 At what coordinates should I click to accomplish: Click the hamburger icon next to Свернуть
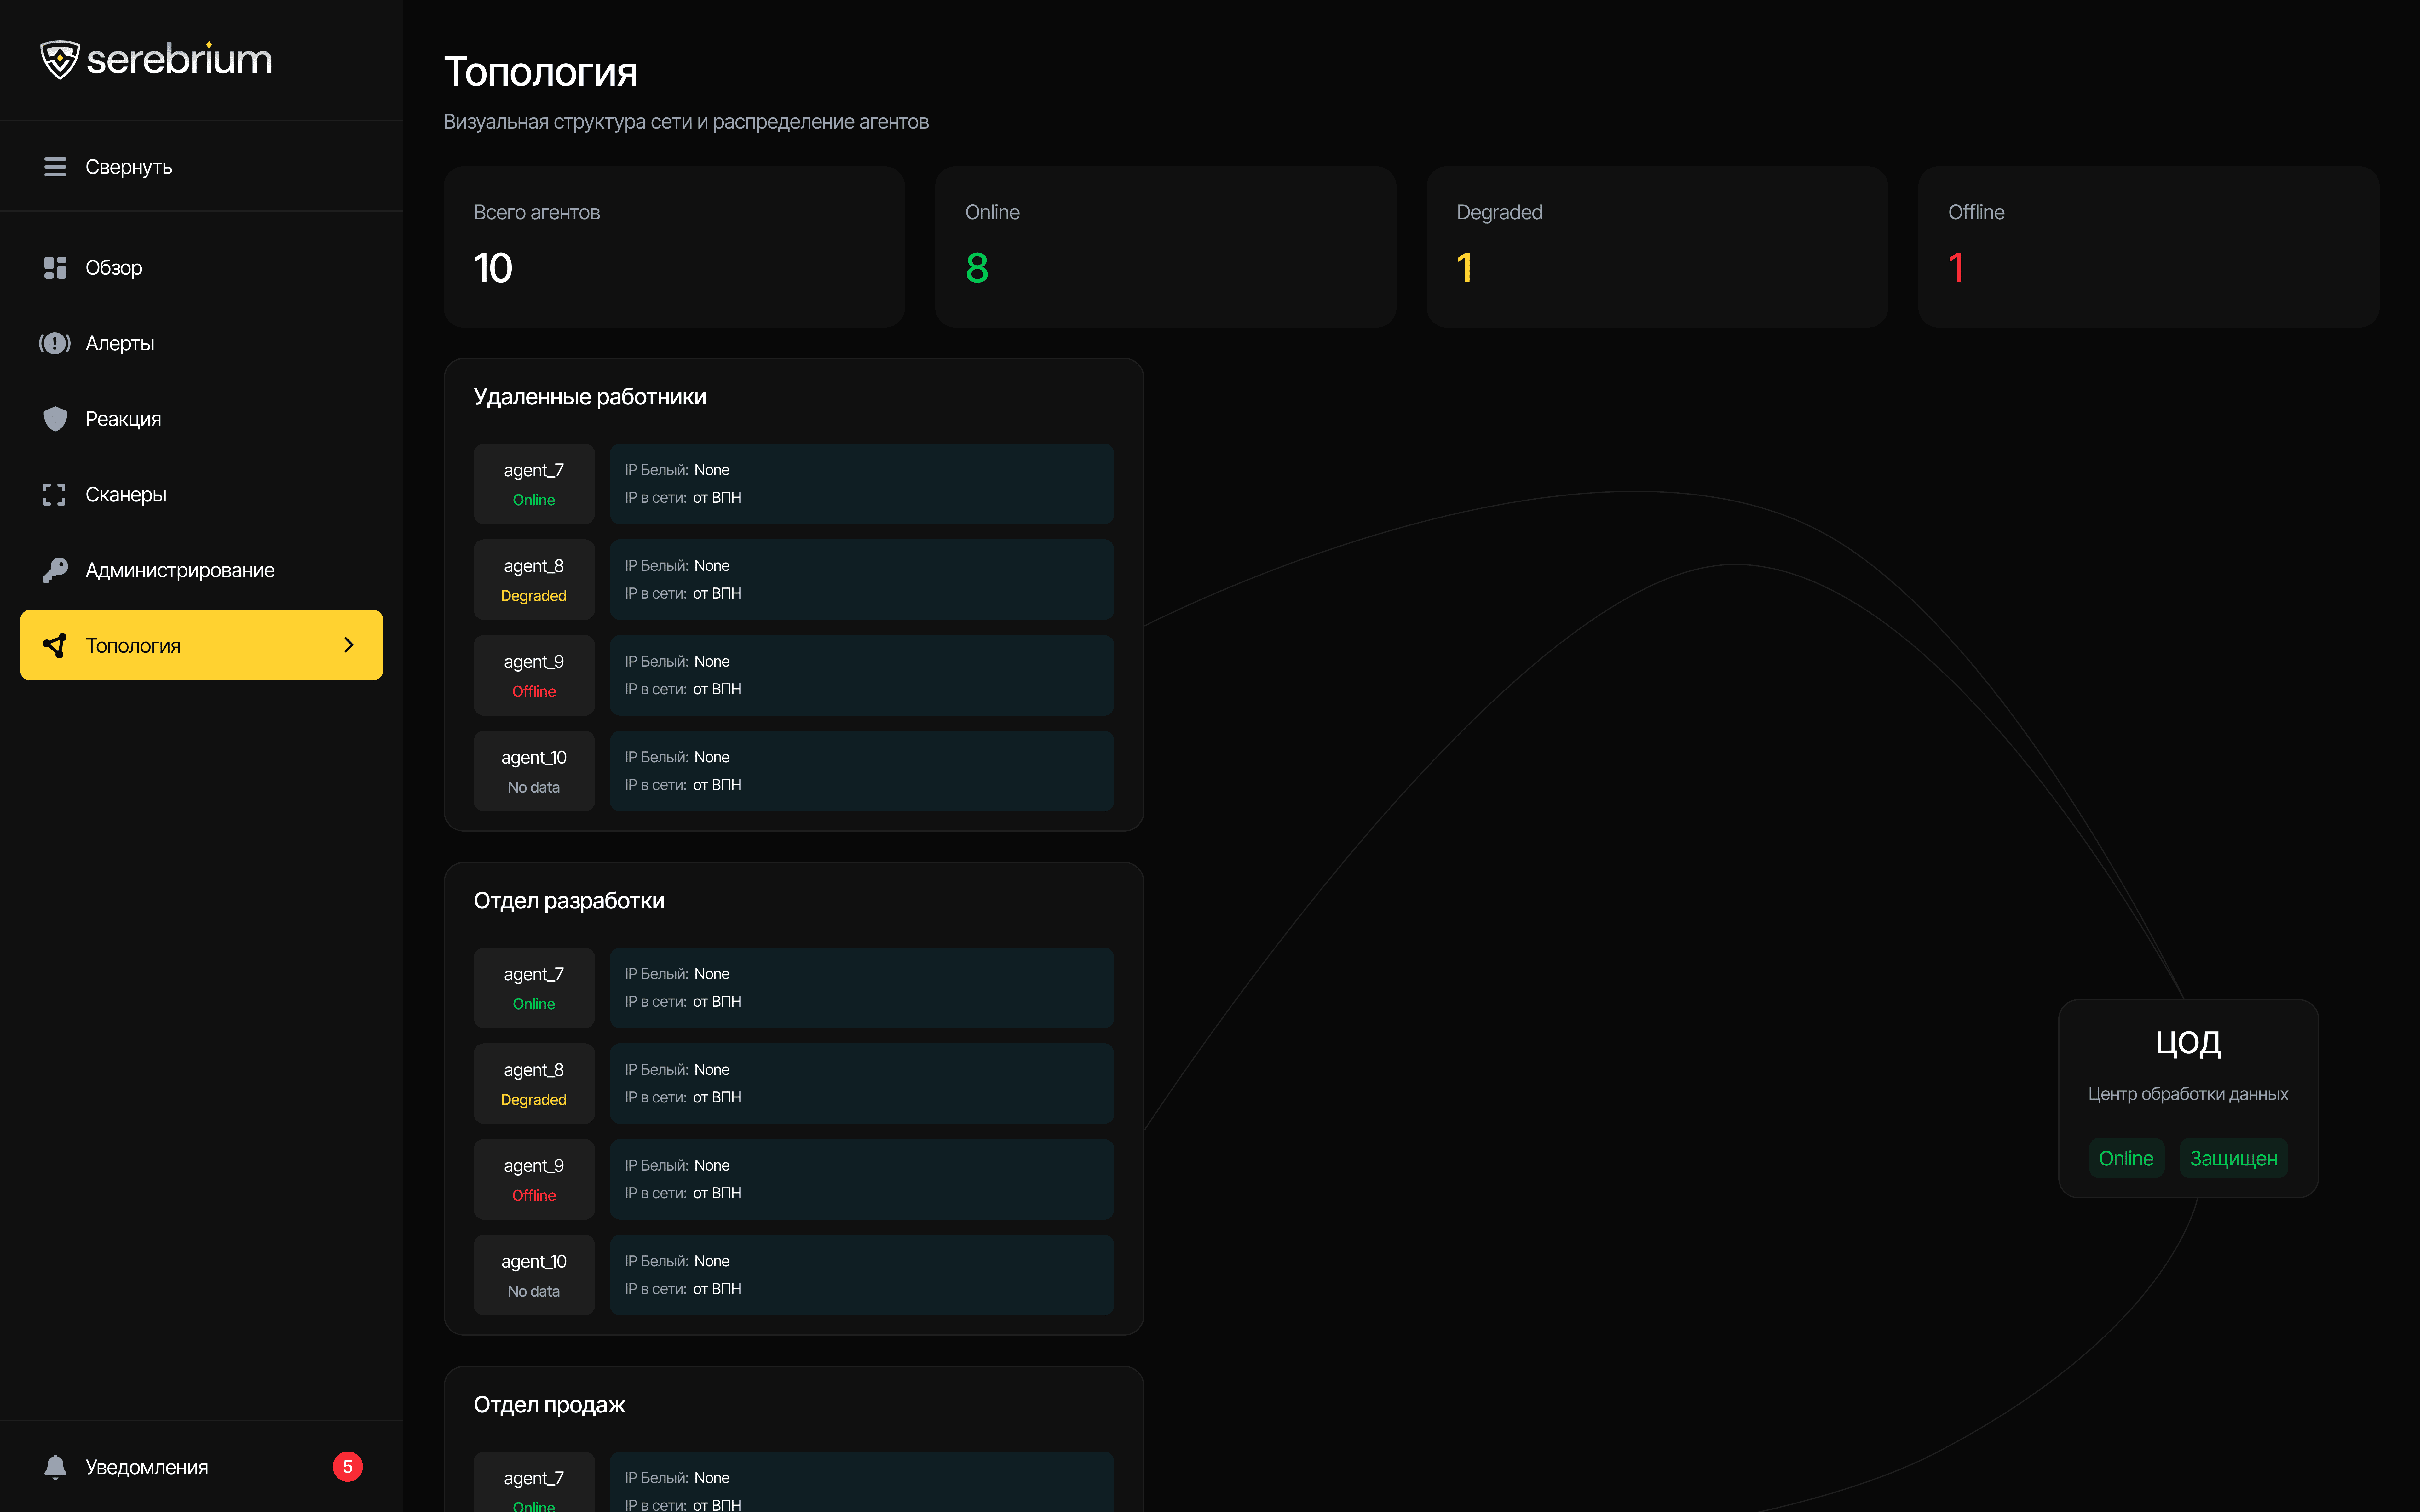tap(55, 167)
